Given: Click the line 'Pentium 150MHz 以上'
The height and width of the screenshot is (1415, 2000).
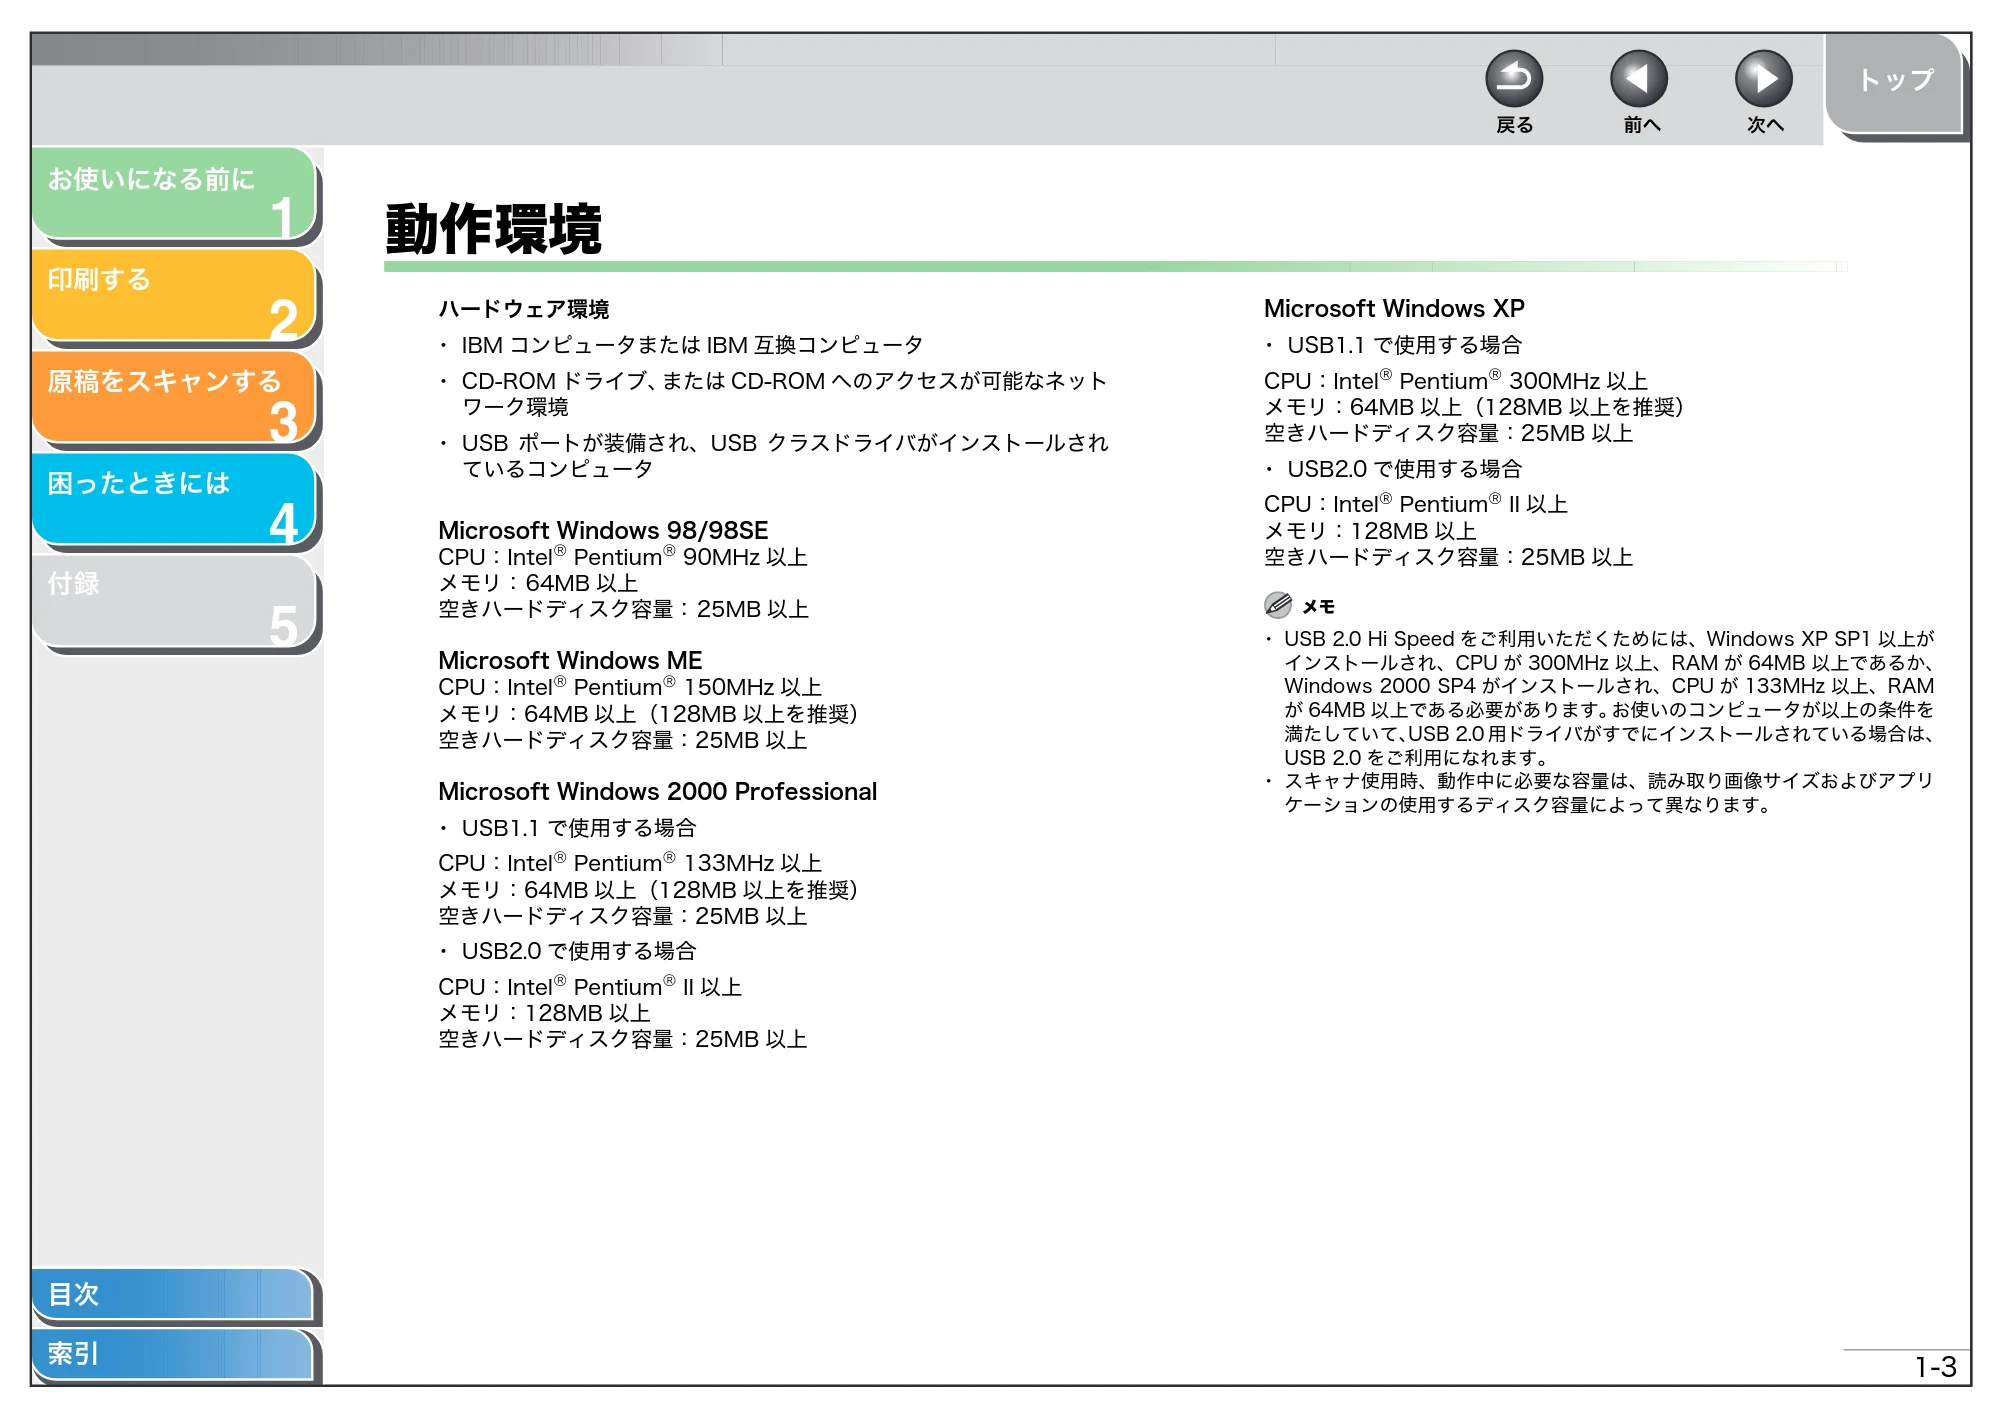Looking at the screenshot, I should pos(630,687).
